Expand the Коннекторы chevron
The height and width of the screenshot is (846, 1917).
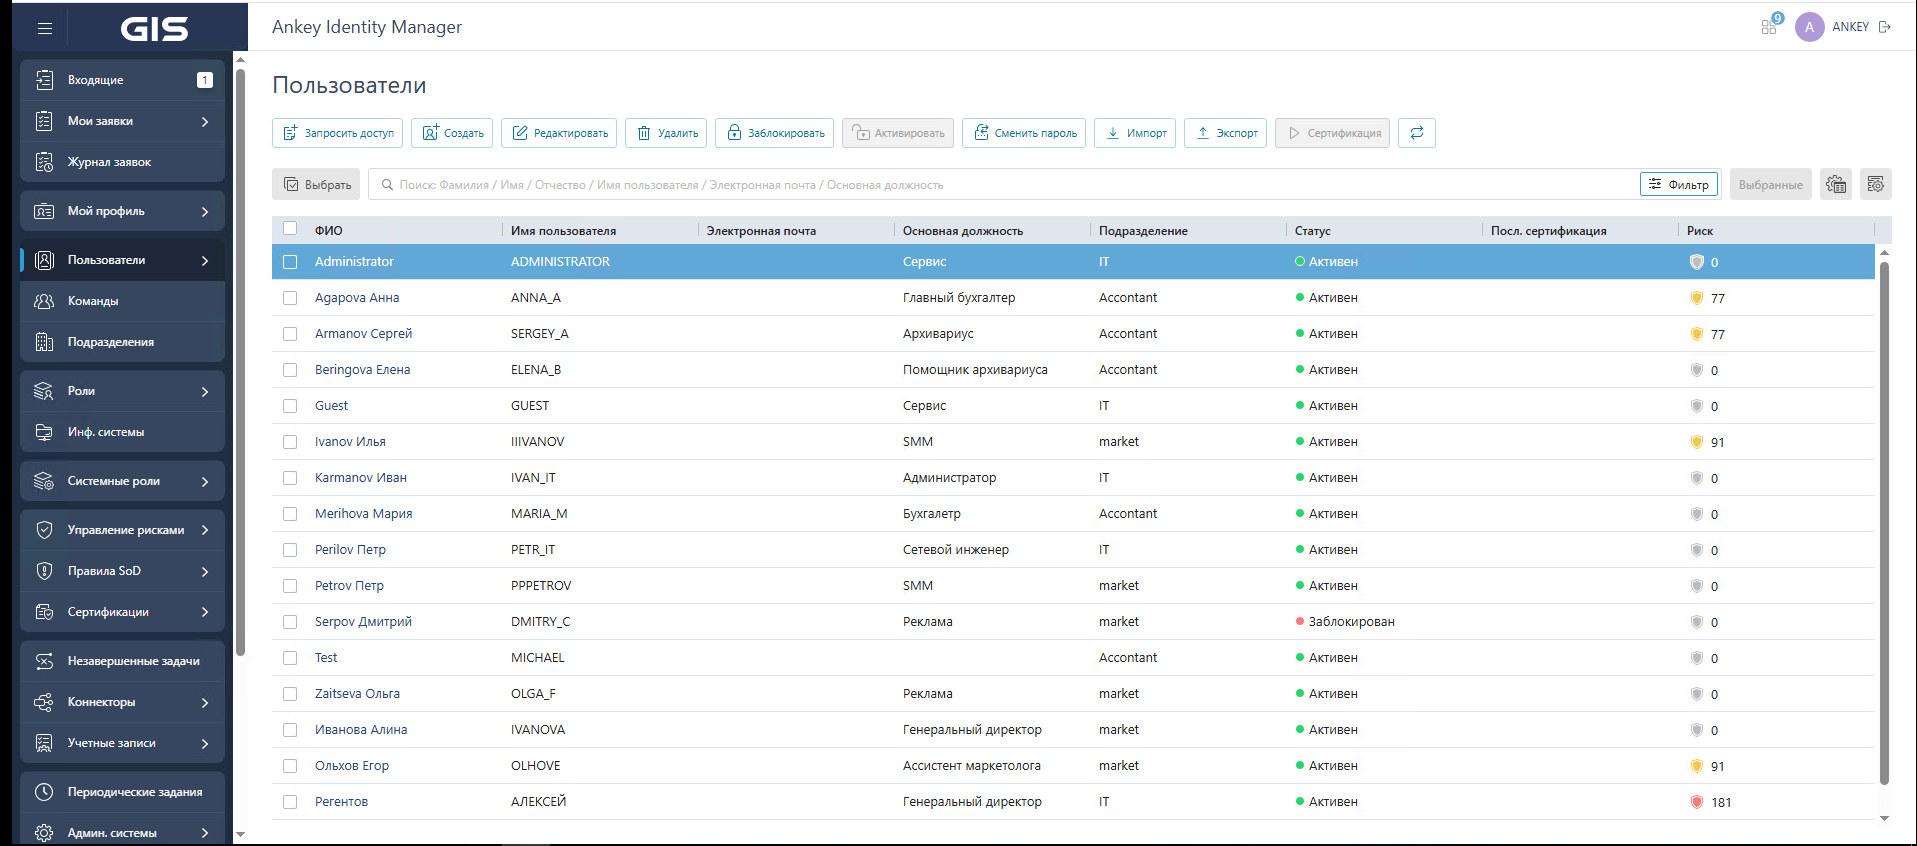tap(205, 702)
